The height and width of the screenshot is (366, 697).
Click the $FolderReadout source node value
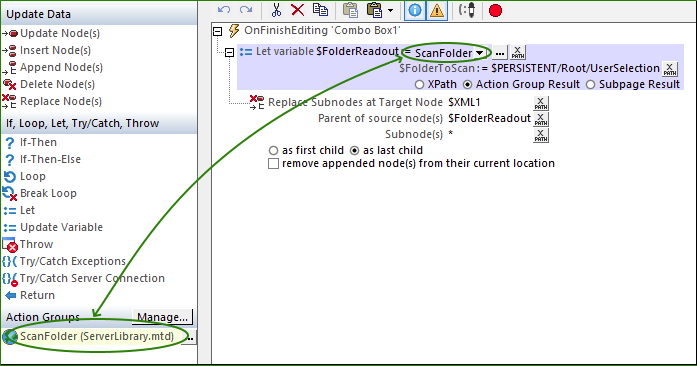coord(489,118)
